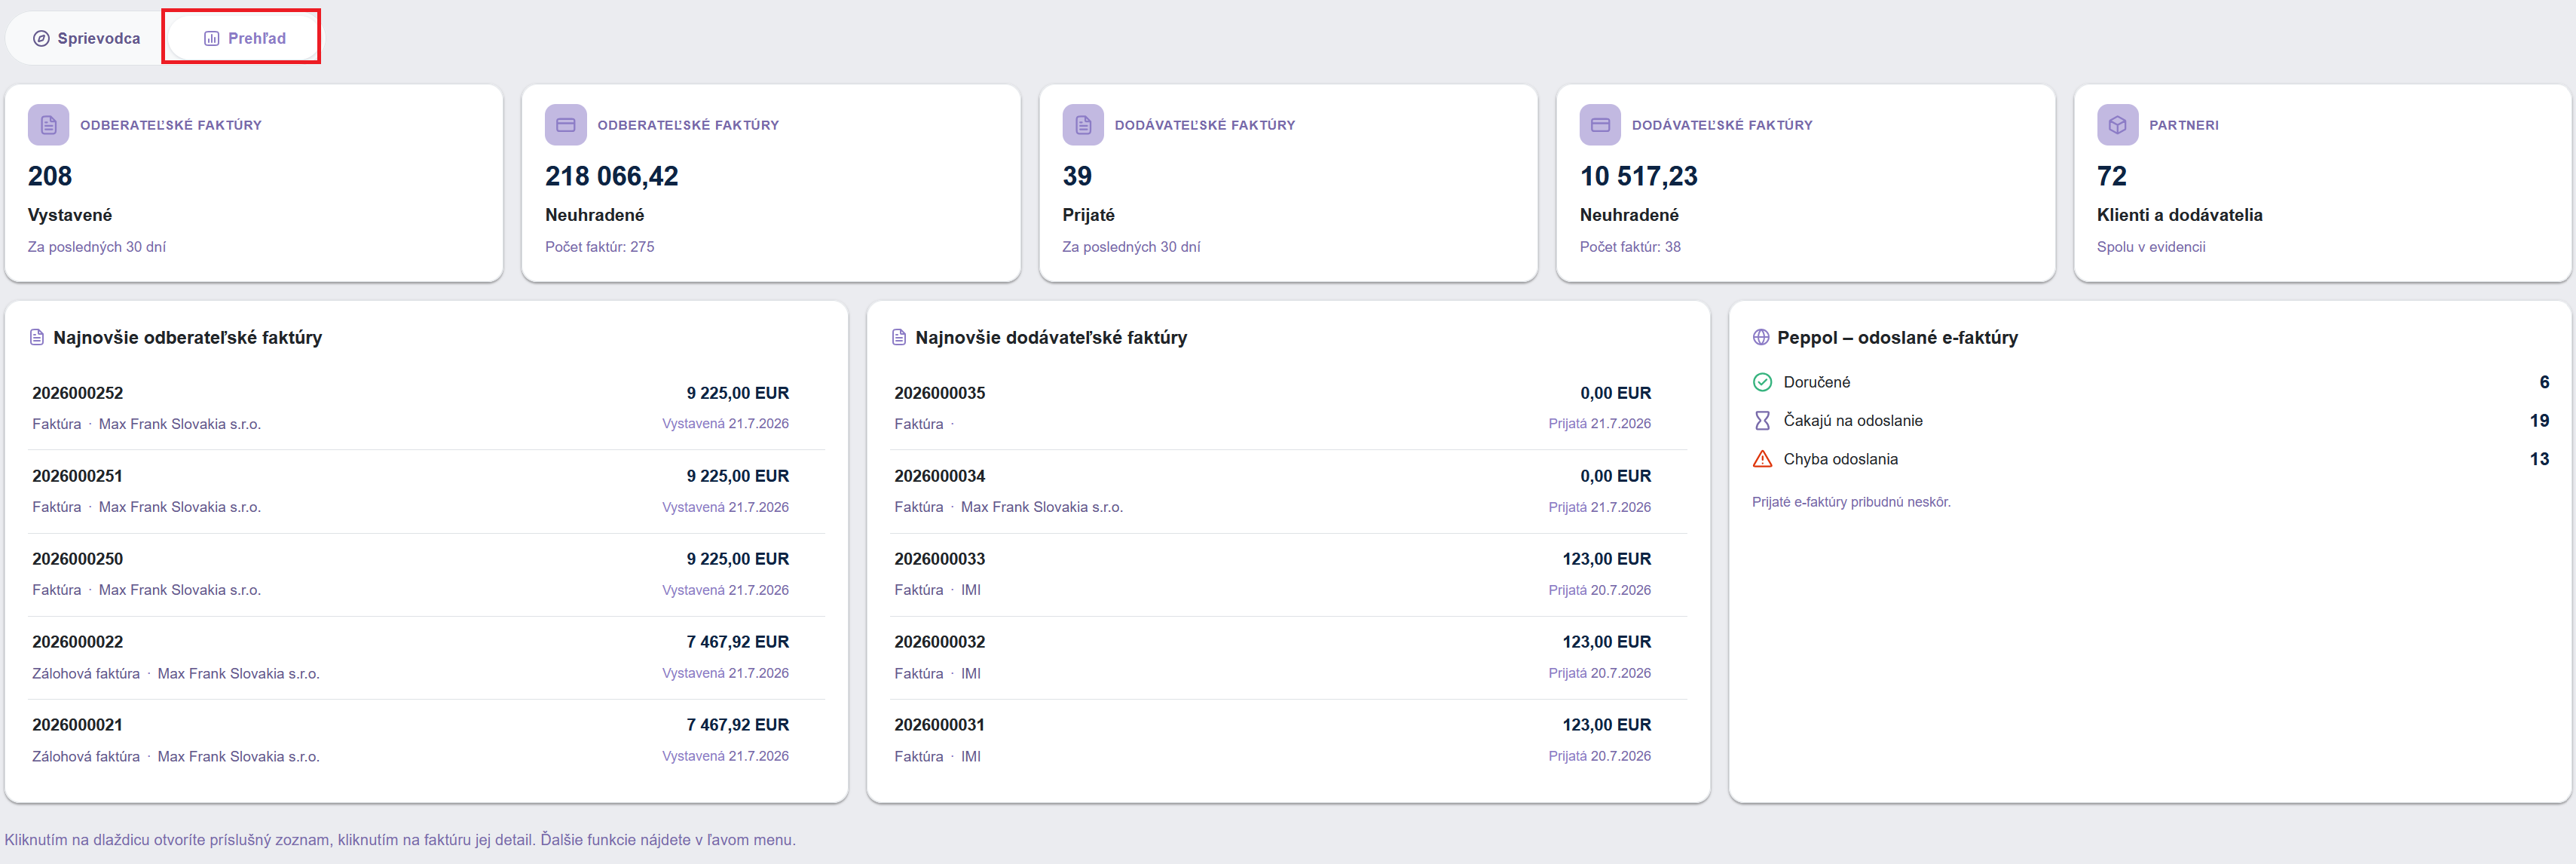
Task: Click the document icon beside Najnovšie dodávateľské faktúry
Action: pos(899,337)
